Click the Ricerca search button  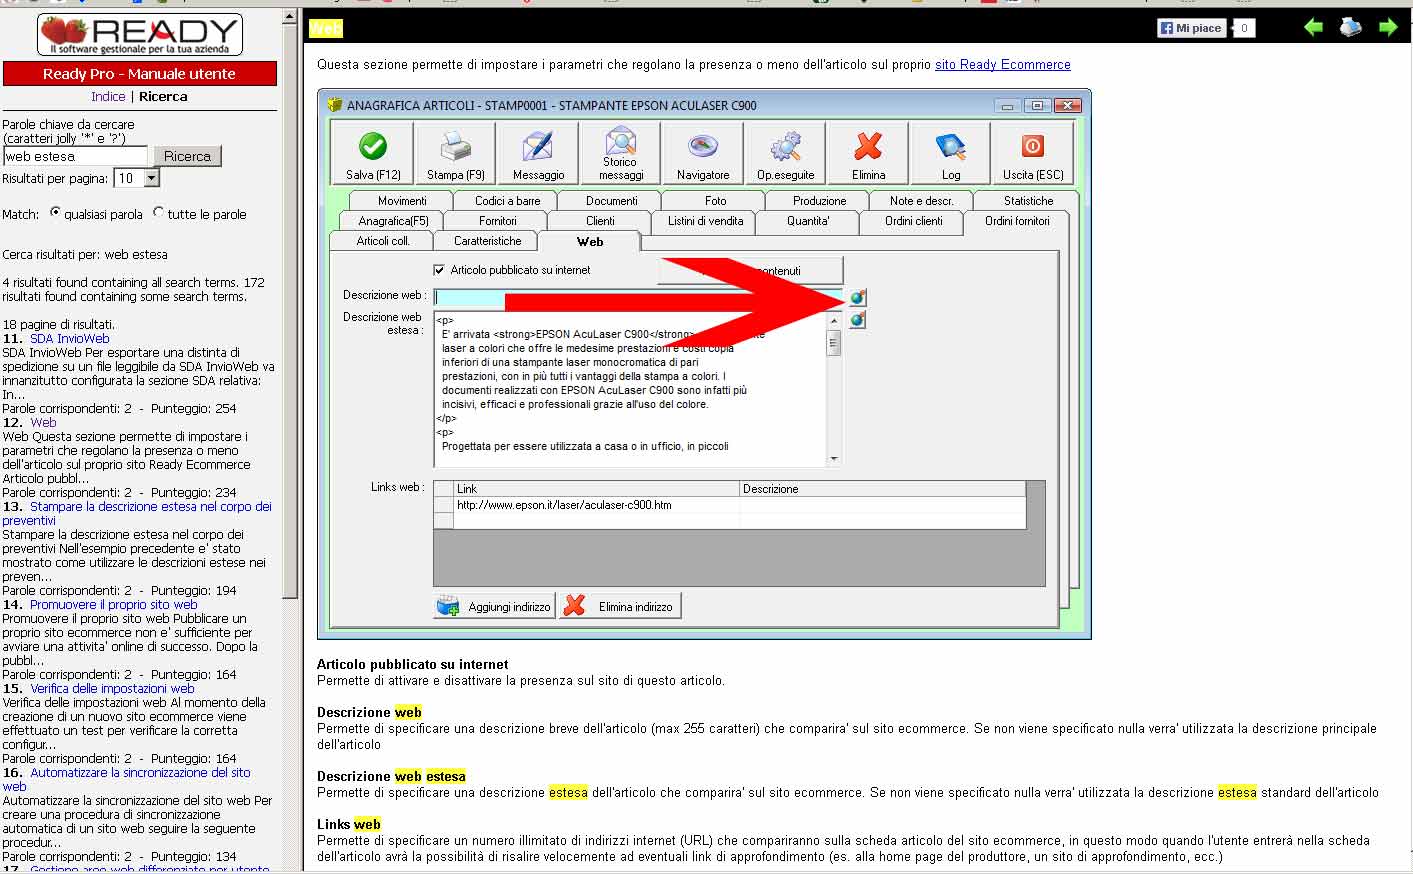(187, 156)
